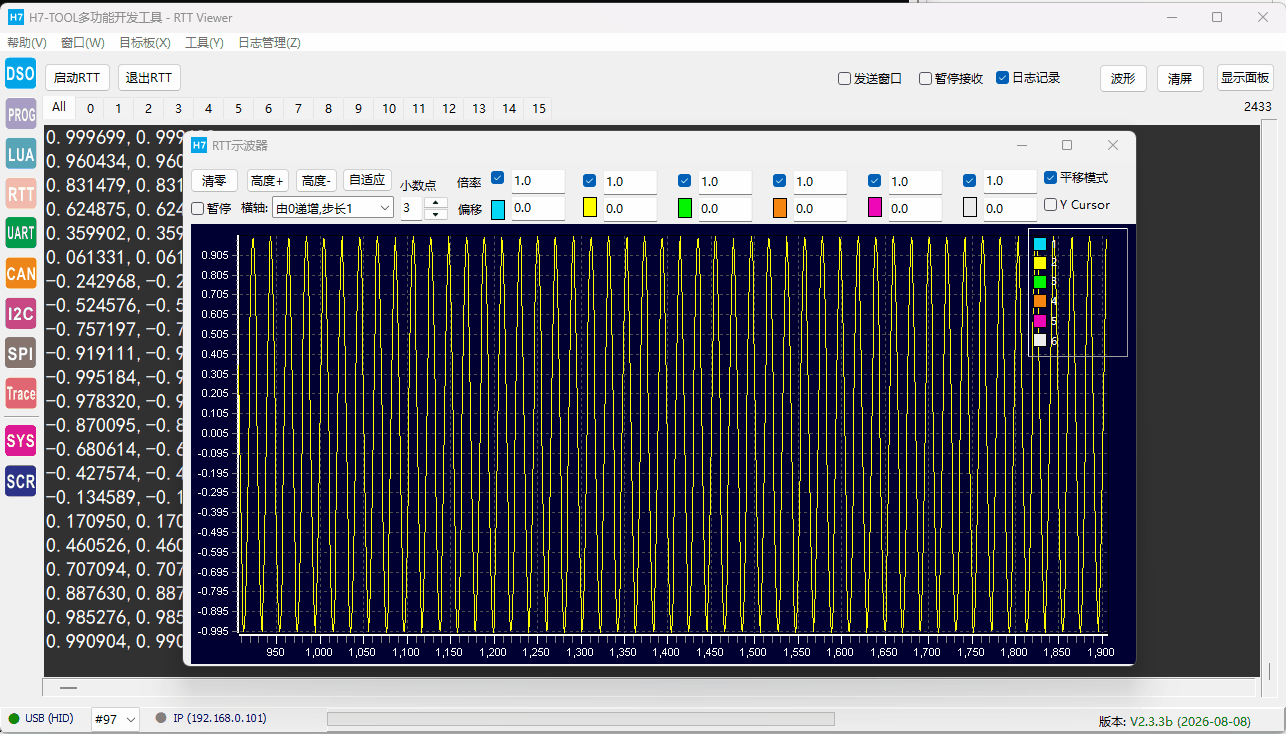Uncheck the magenta channel enable checkbox

pos(875,180)
